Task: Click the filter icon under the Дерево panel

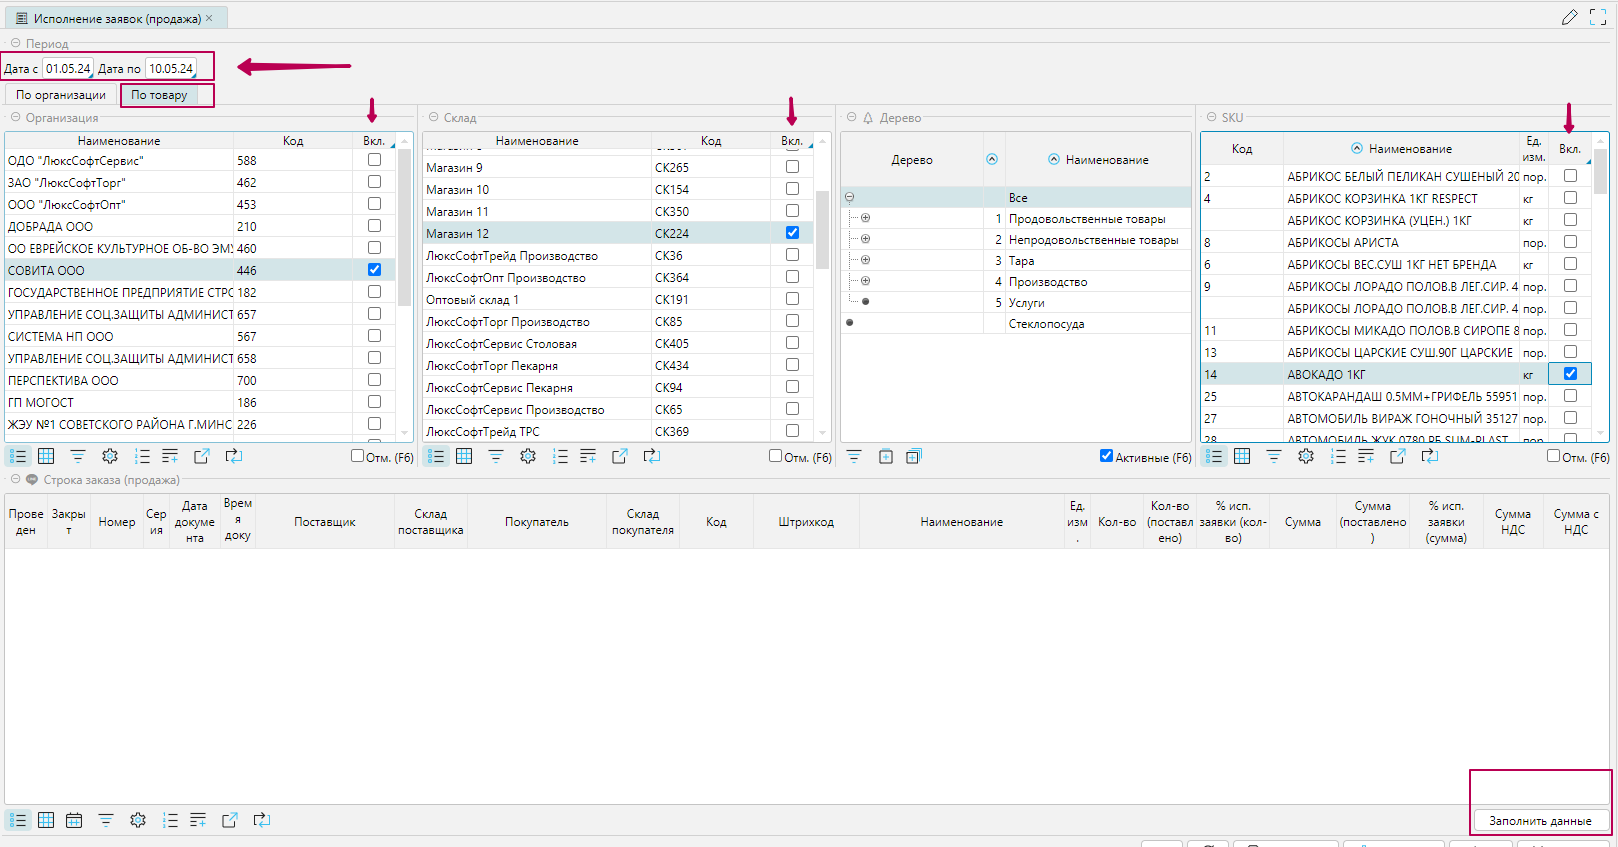Action: (x=854, y=456)
